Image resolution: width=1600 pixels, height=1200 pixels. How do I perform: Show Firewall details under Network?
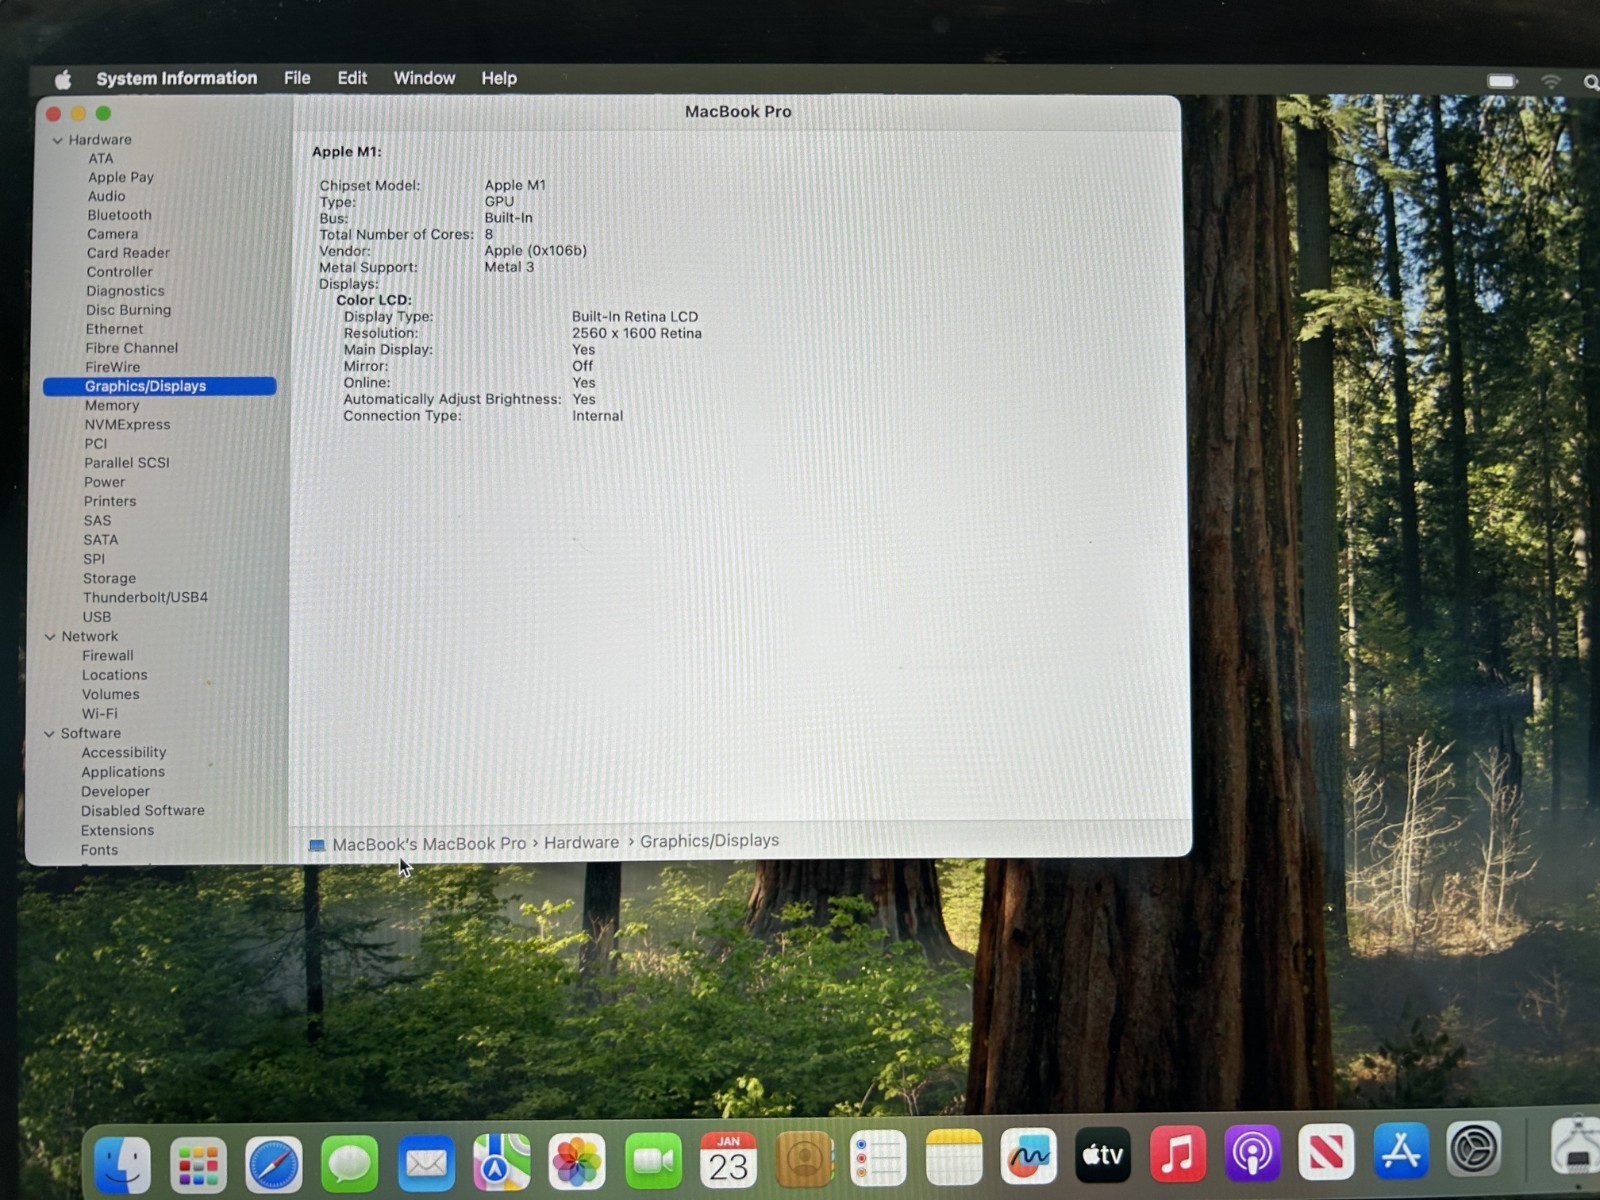click(x=107, y=656)
